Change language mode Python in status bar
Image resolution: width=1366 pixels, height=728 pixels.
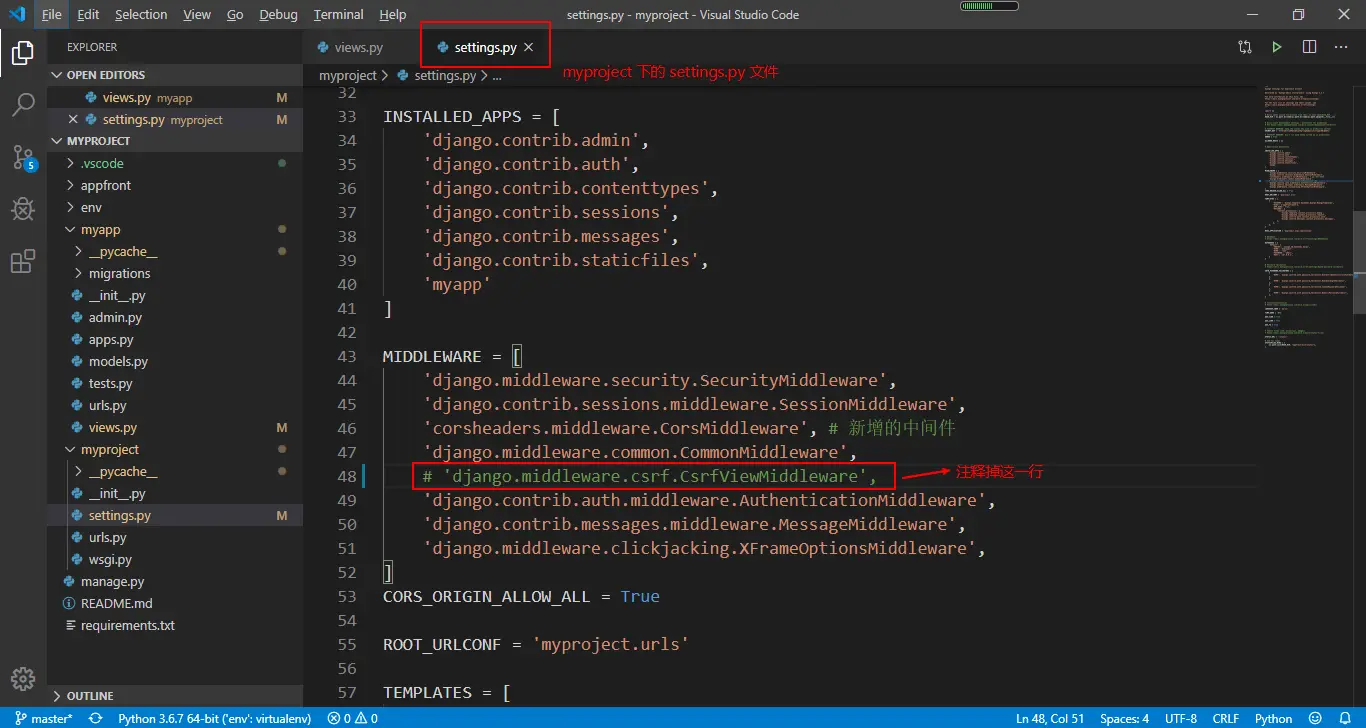1274,718
